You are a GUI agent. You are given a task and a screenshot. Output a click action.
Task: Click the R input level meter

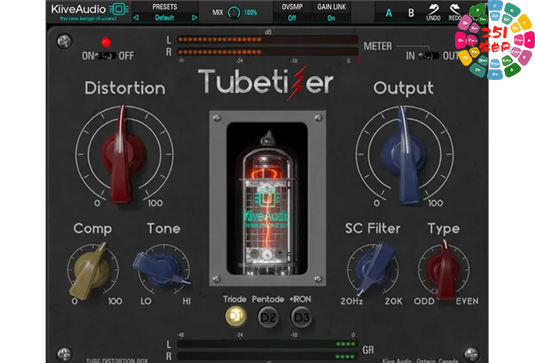click(268, 52)
